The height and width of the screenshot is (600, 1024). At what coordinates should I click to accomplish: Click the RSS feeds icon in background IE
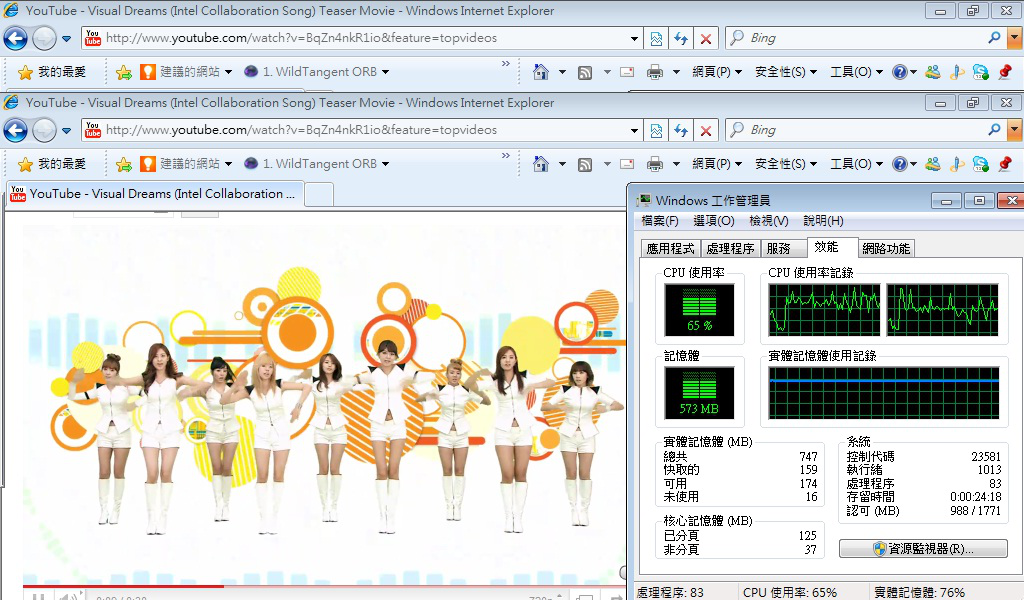pos(584,72)
